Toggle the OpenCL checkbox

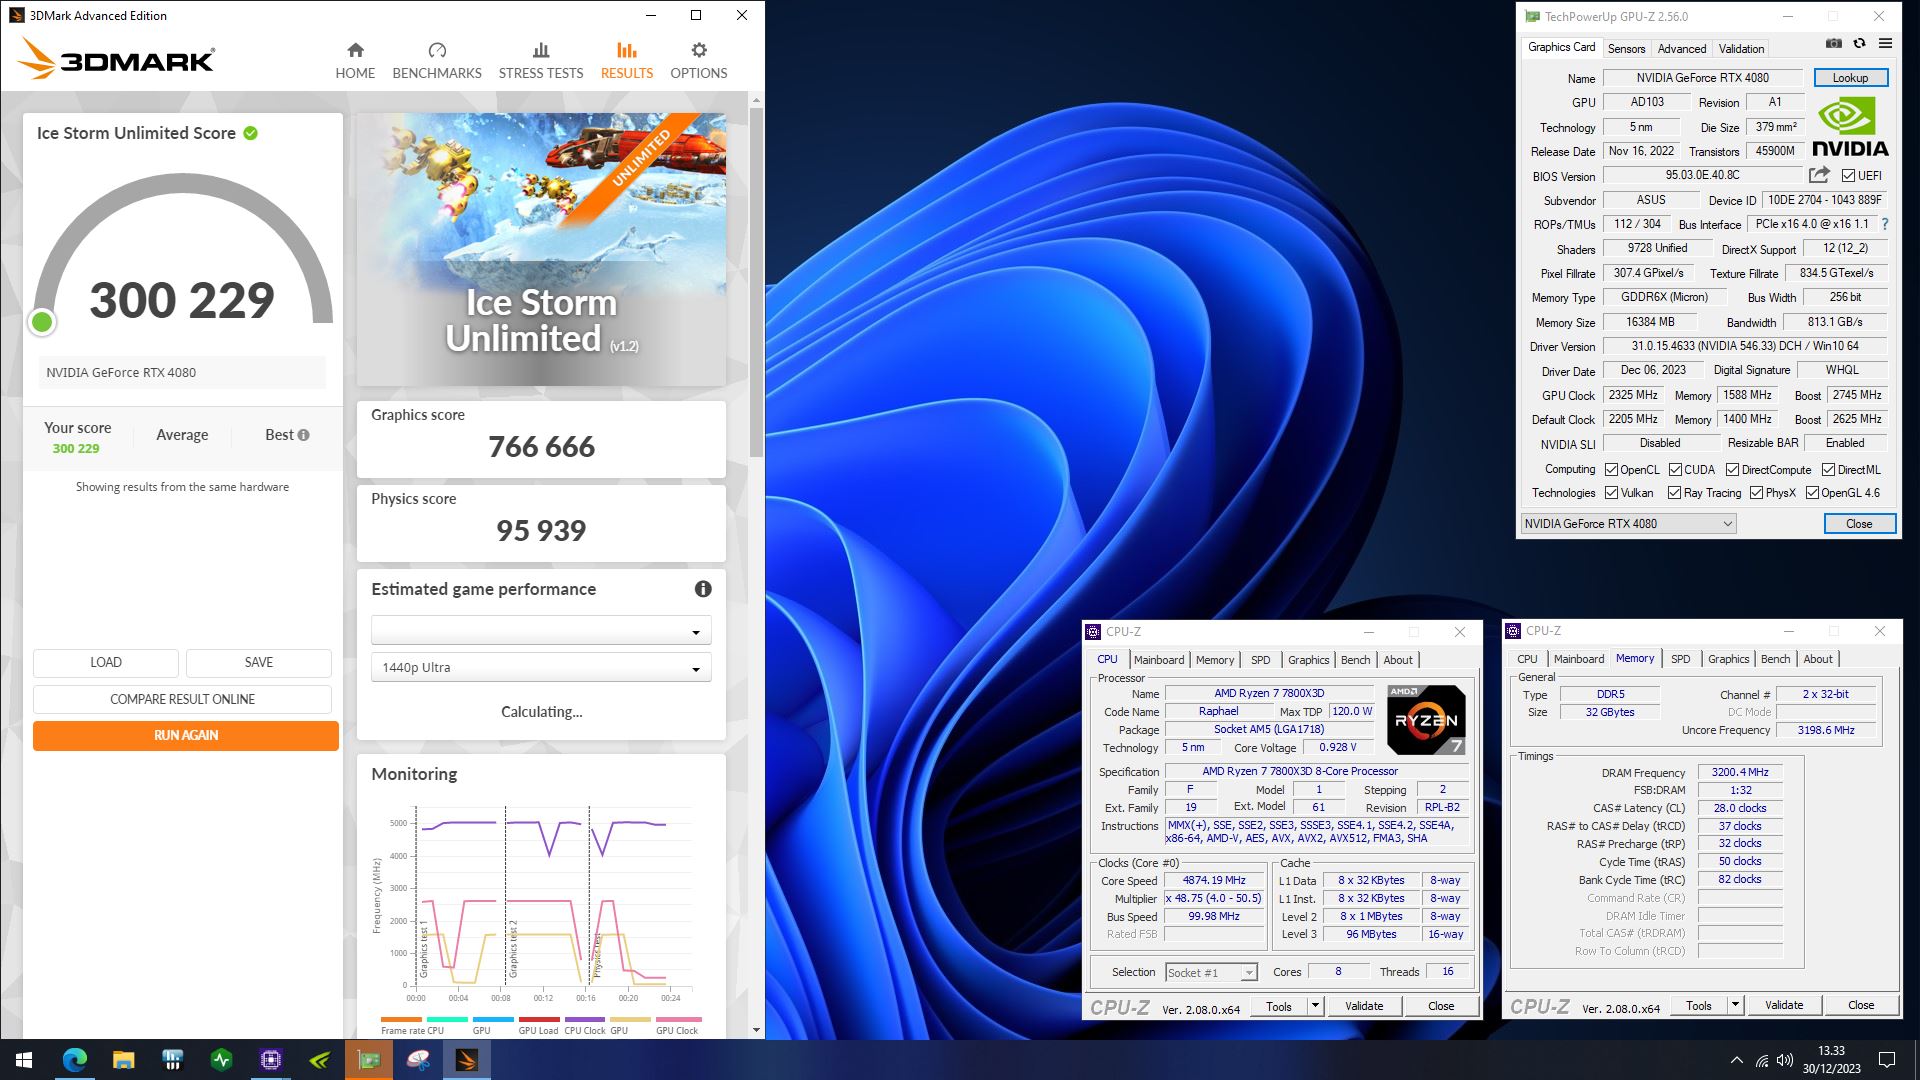(1612, 470)
